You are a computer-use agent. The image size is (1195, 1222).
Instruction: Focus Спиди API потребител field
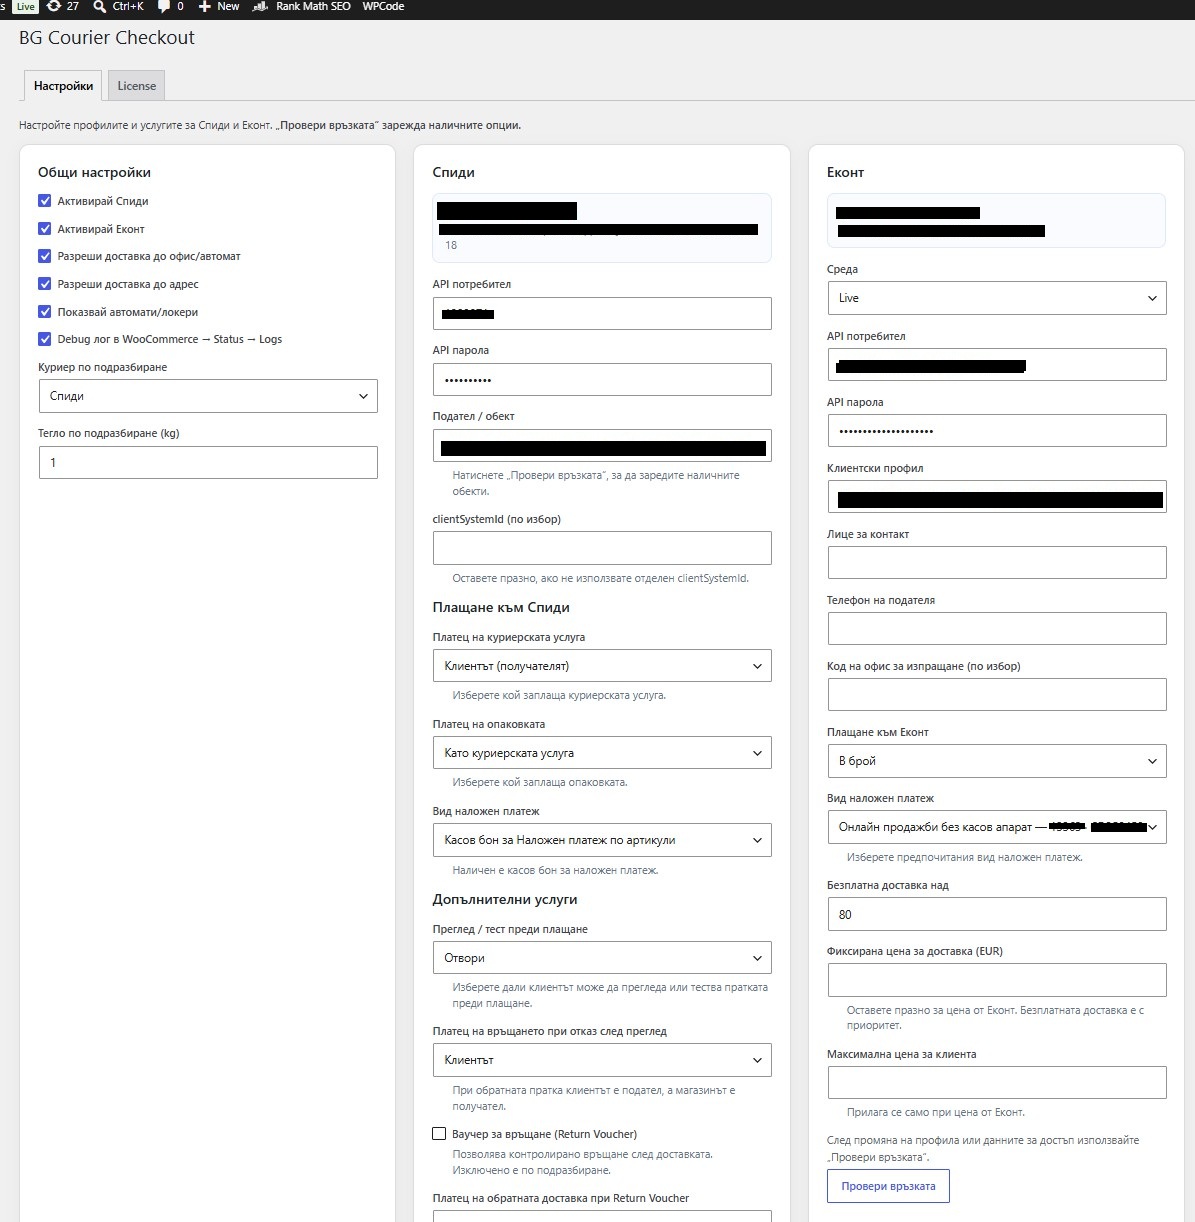click(x=602, y=314)
